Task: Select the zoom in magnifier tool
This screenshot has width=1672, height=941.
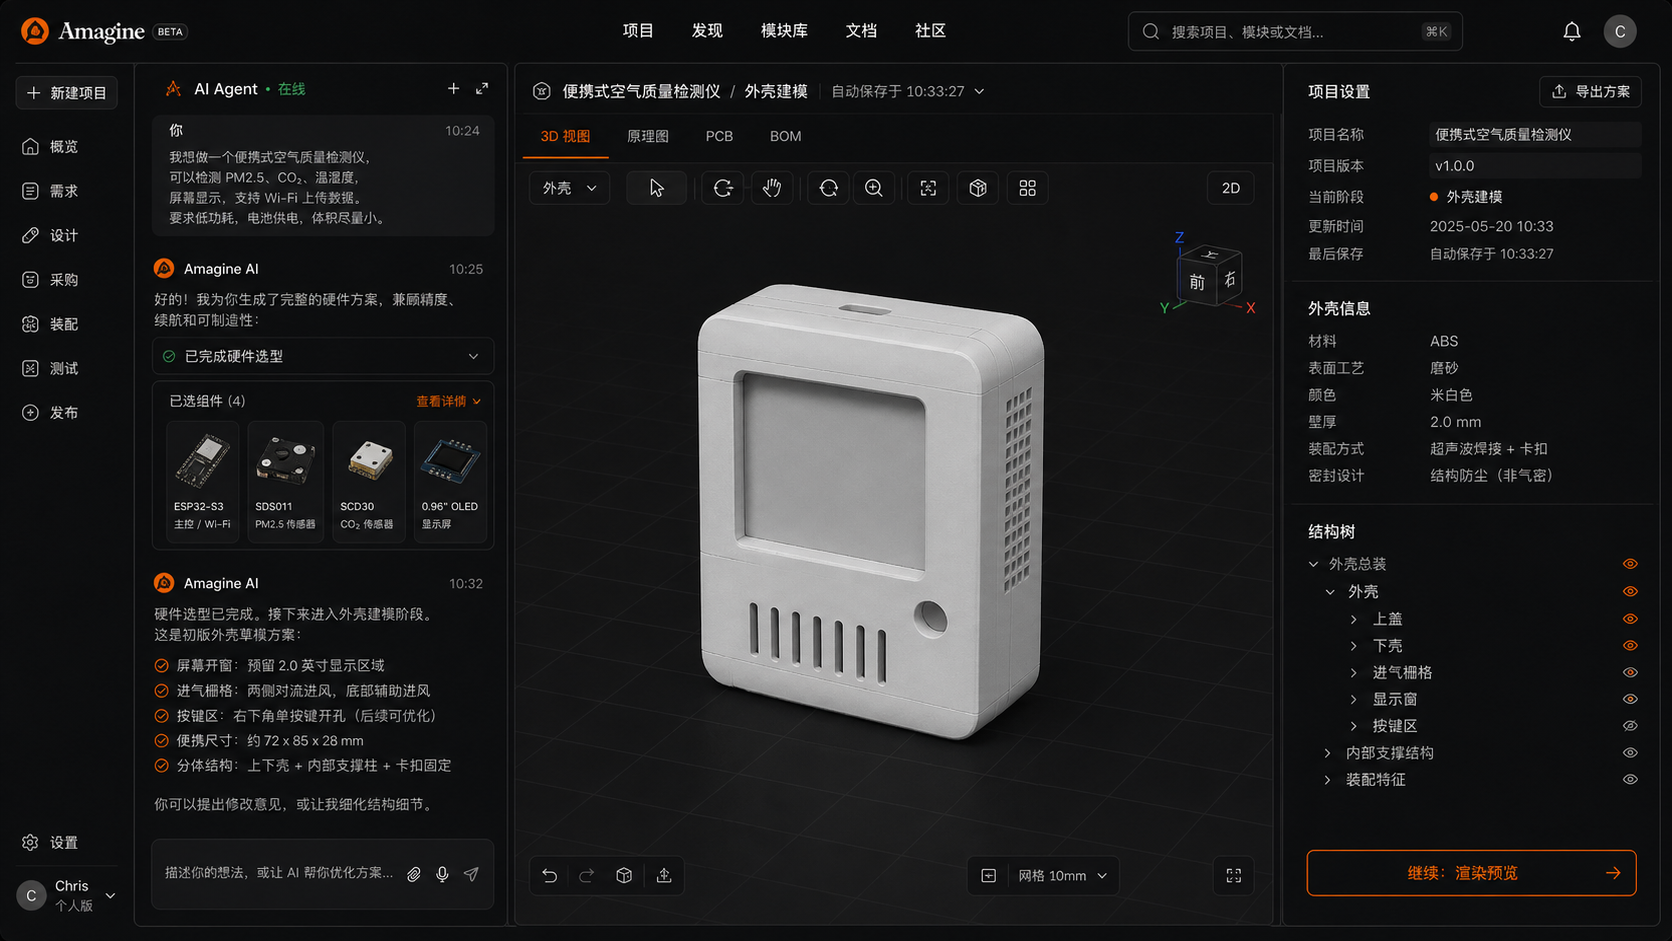Action: tap(874, 188)
